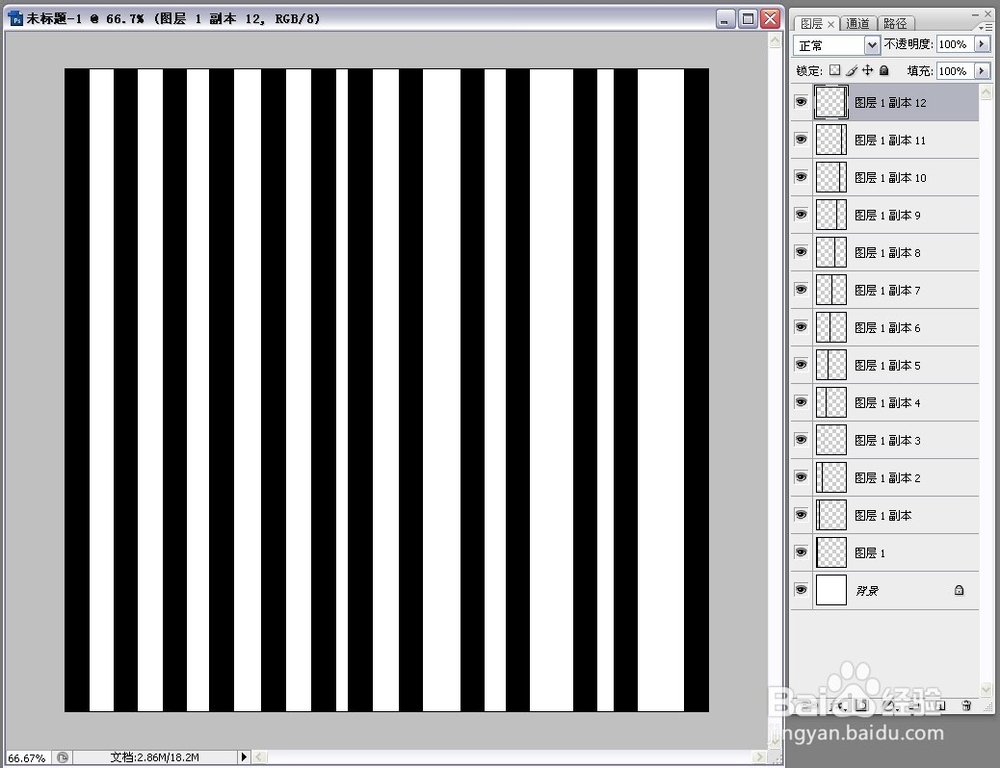
Task: Click the 文档:2.86M/18.2M status text
Action: pos(155,757)
